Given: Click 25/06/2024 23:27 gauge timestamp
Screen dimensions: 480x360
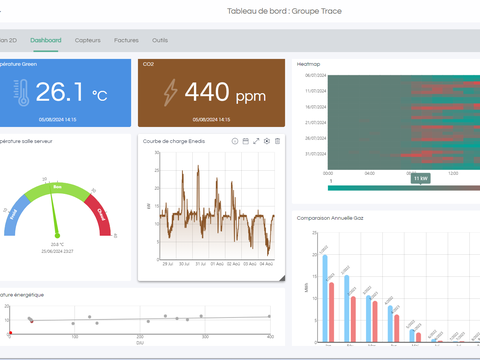Looking at the screenshot, I should [x=57, y=251].
